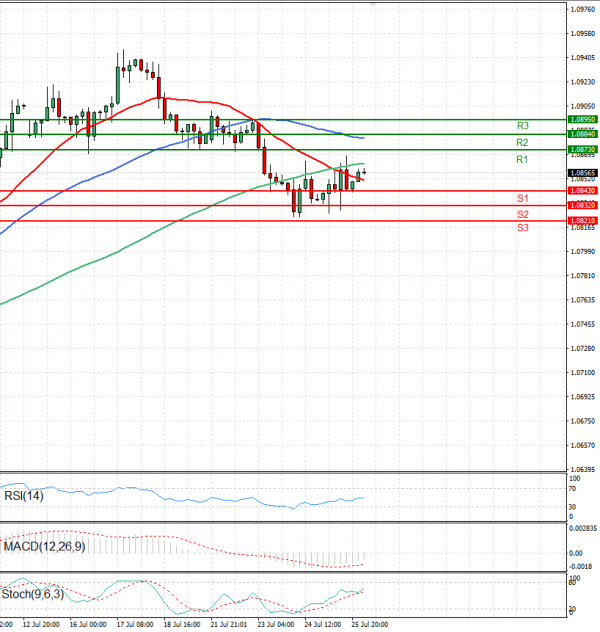Click the 21 Jul 21:01 time label

coord(229,624)
